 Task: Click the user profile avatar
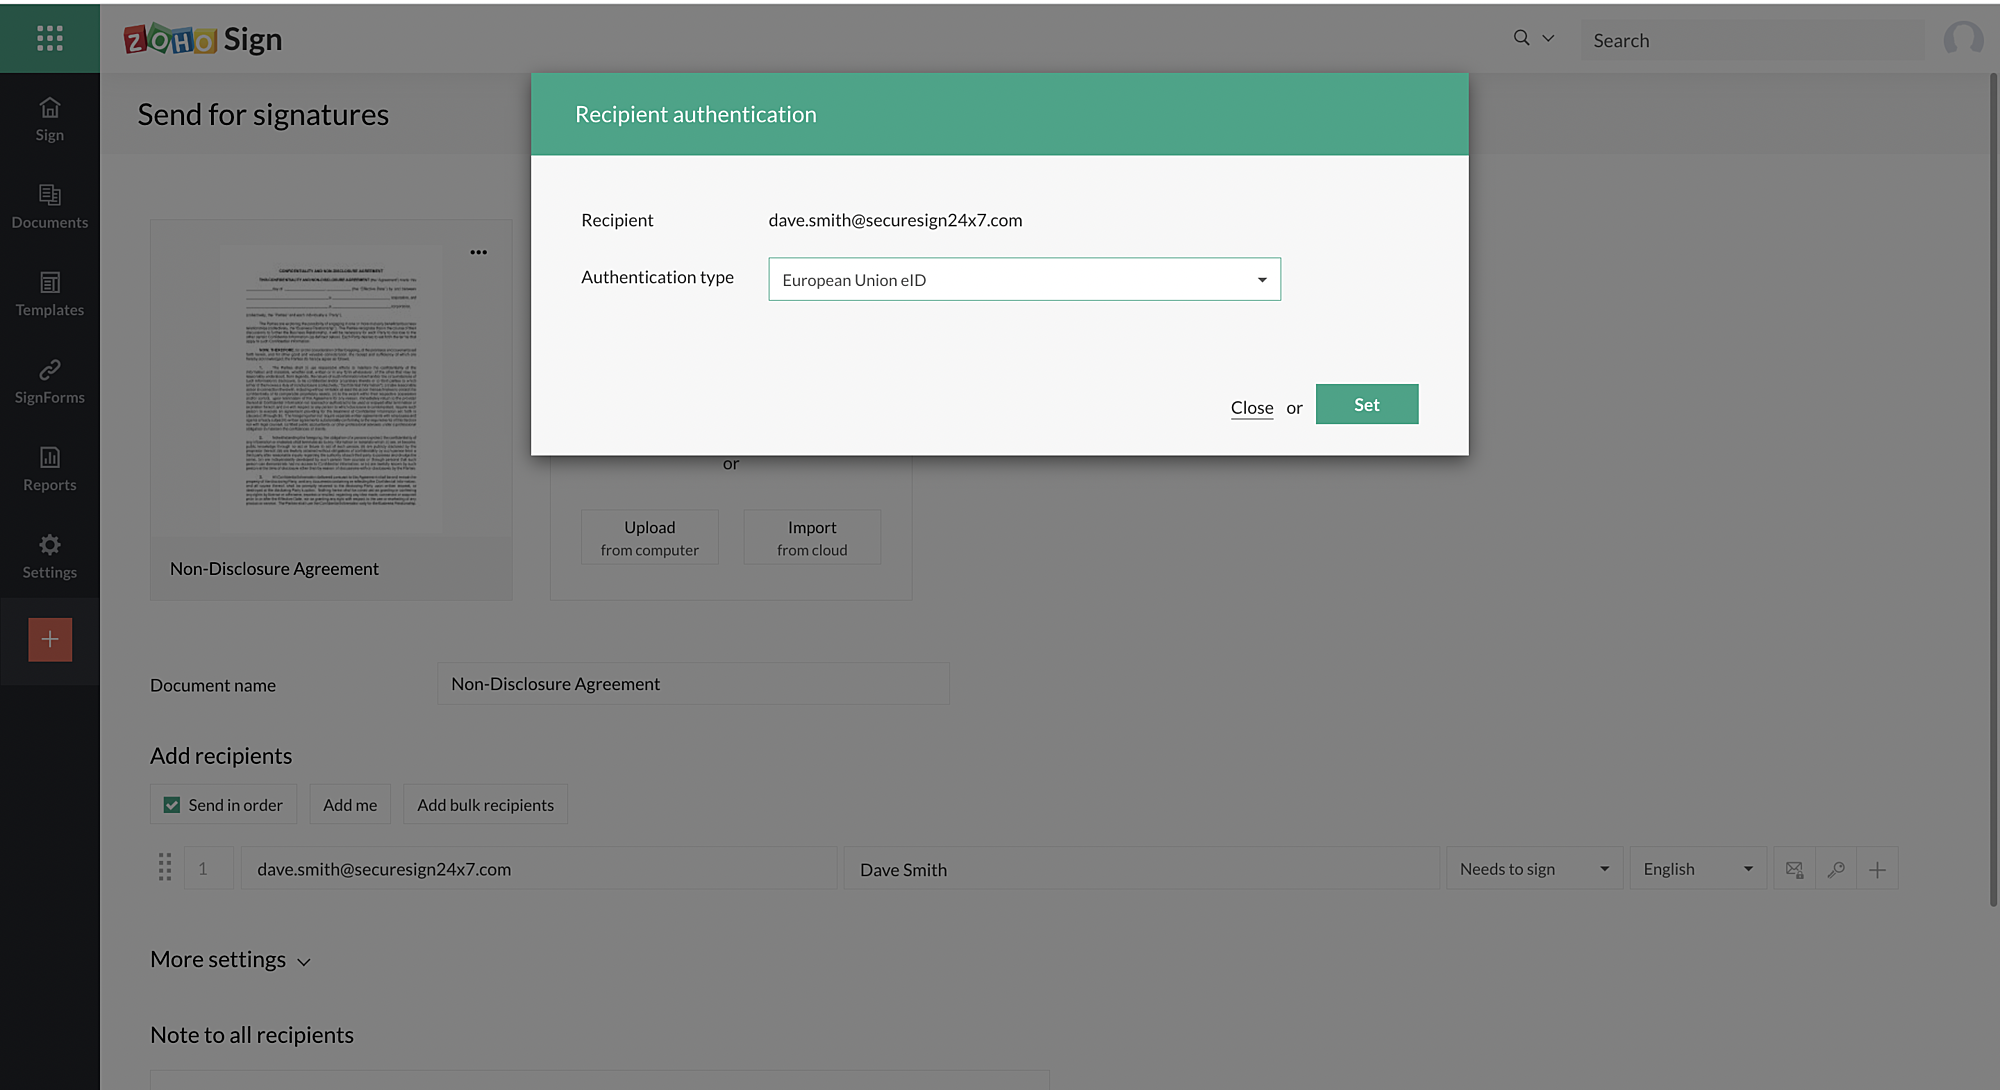1962,39
